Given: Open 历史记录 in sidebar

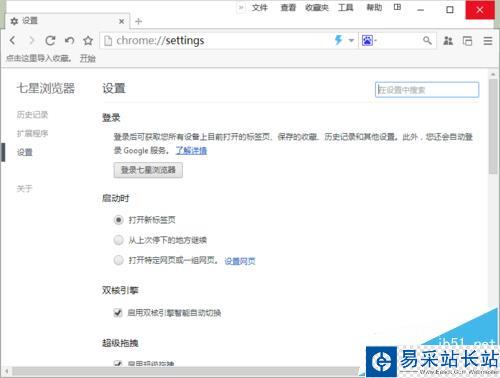Looking at the screenshot, I should click(x=32, y=115).
